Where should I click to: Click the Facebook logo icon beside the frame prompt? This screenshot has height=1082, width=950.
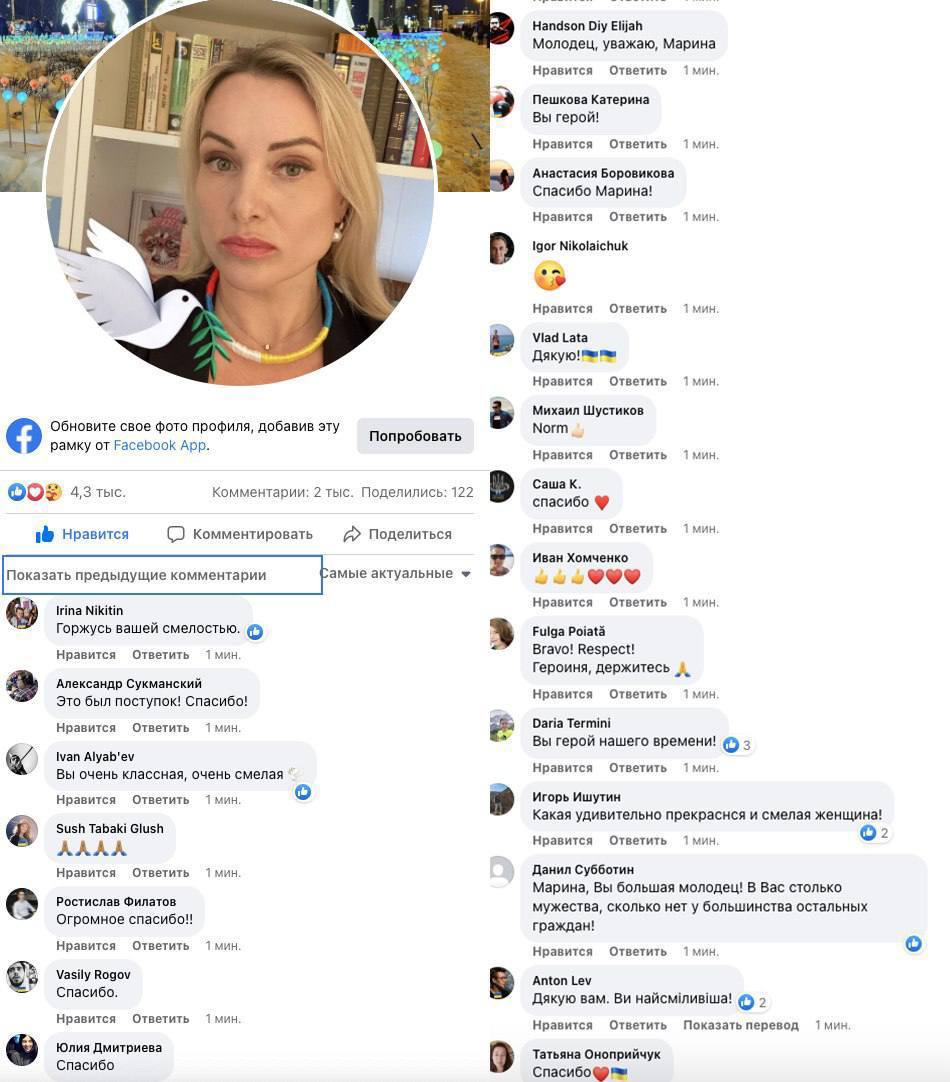point(24,436)
